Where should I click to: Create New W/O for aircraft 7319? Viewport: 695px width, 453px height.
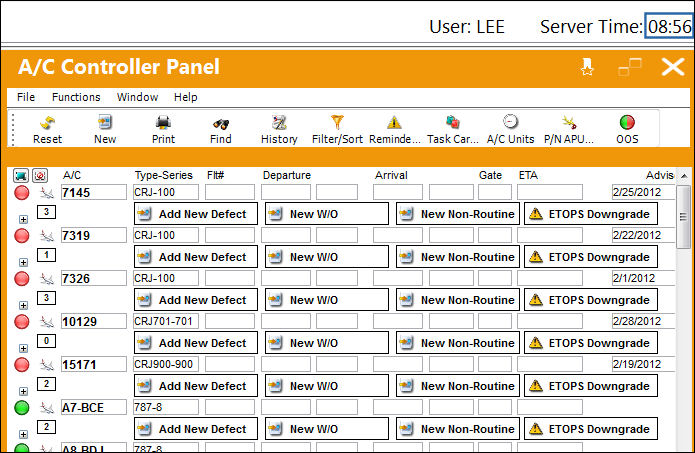(x=327, y=257)
